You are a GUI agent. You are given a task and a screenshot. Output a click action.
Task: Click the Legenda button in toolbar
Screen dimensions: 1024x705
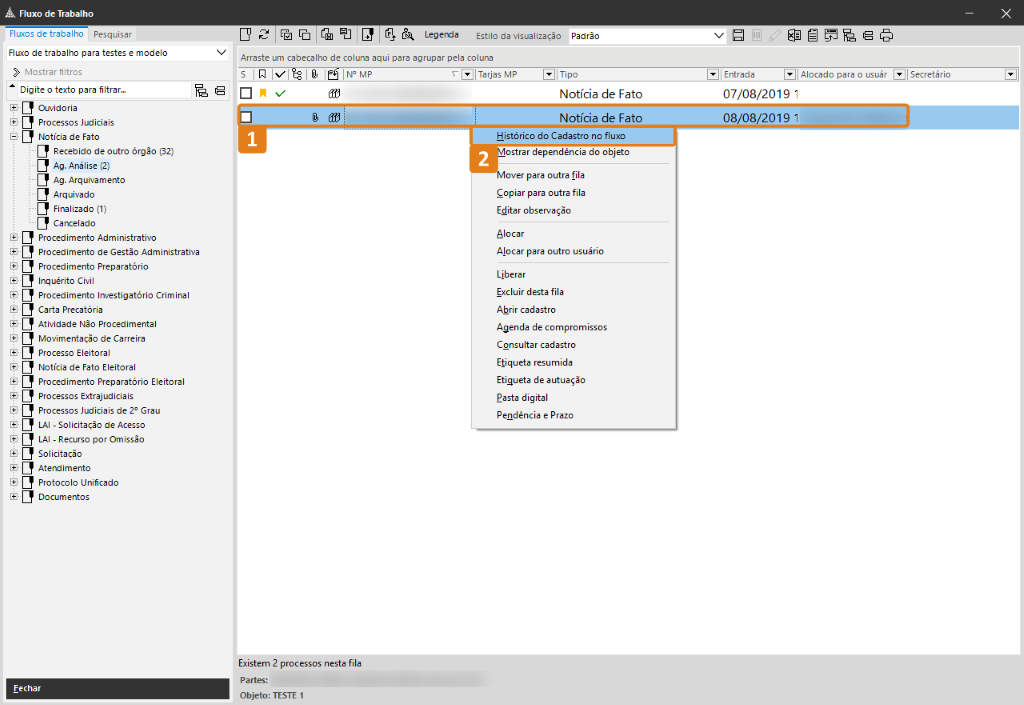pyautogui.click(x=441, y=35)
